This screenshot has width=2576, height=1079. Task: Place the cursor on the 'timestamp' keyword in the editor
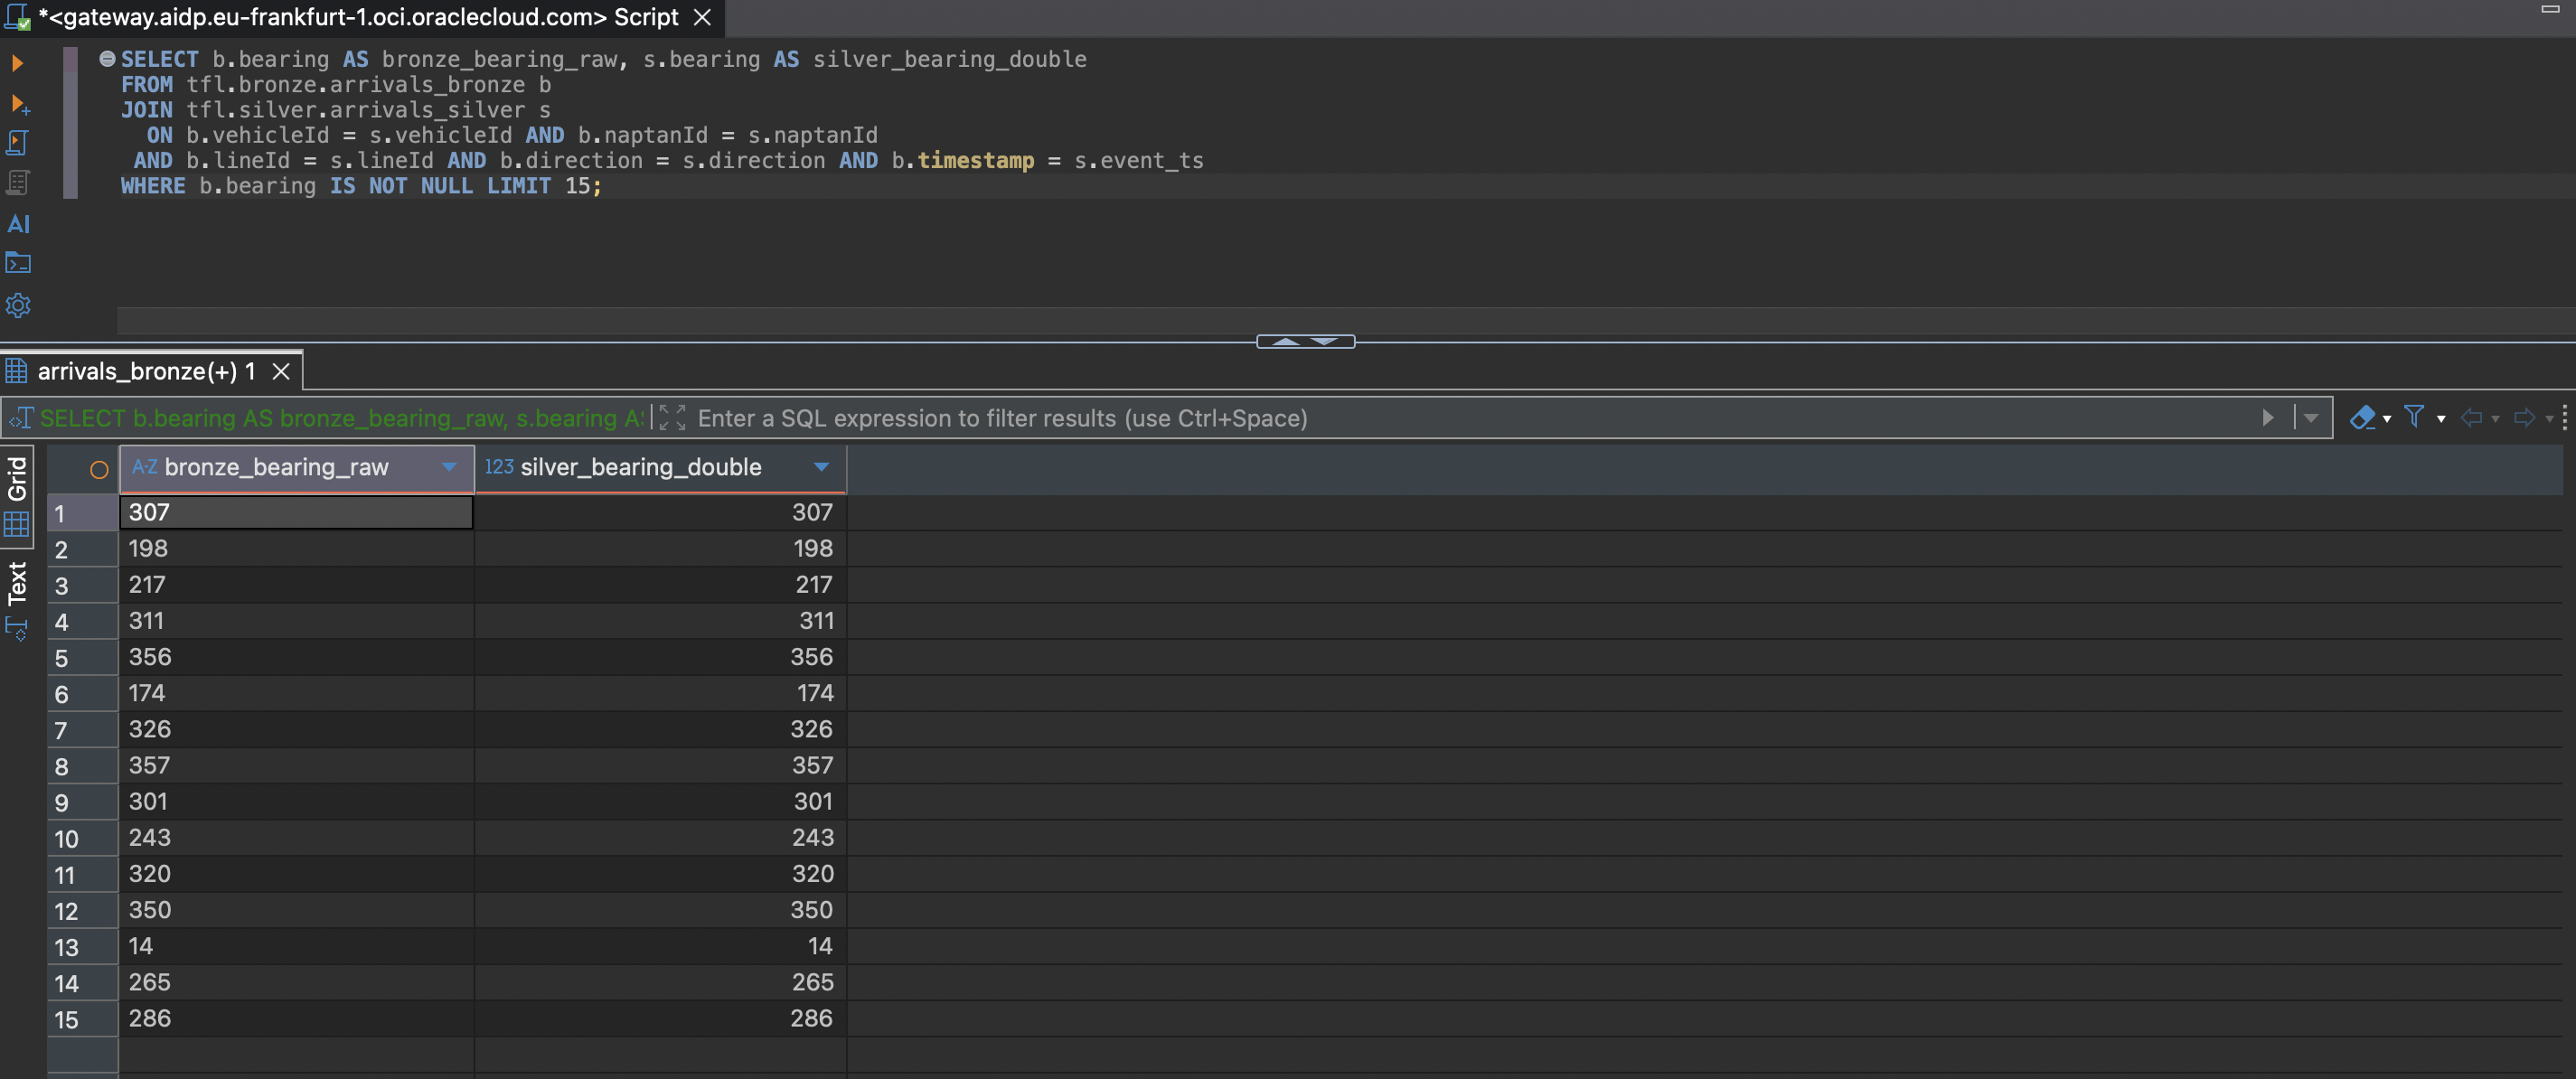[x=975, y=160]
